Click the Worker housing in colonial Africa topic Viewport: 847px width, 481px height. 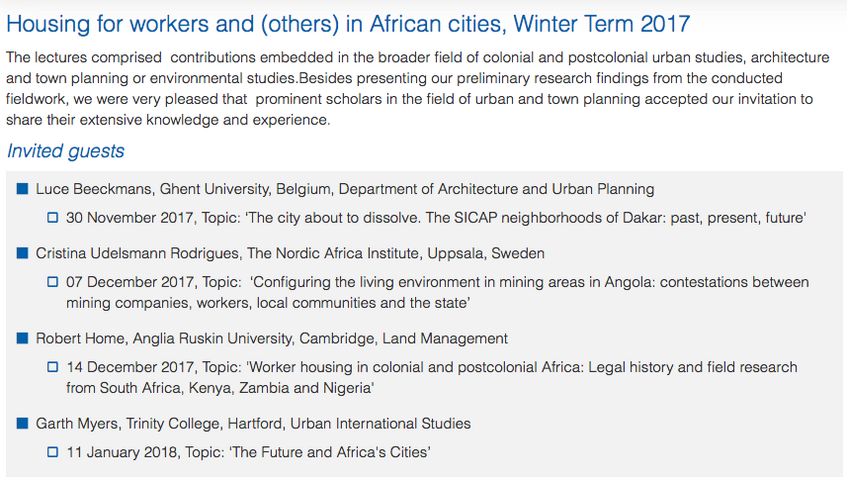(x=432, y=377)
